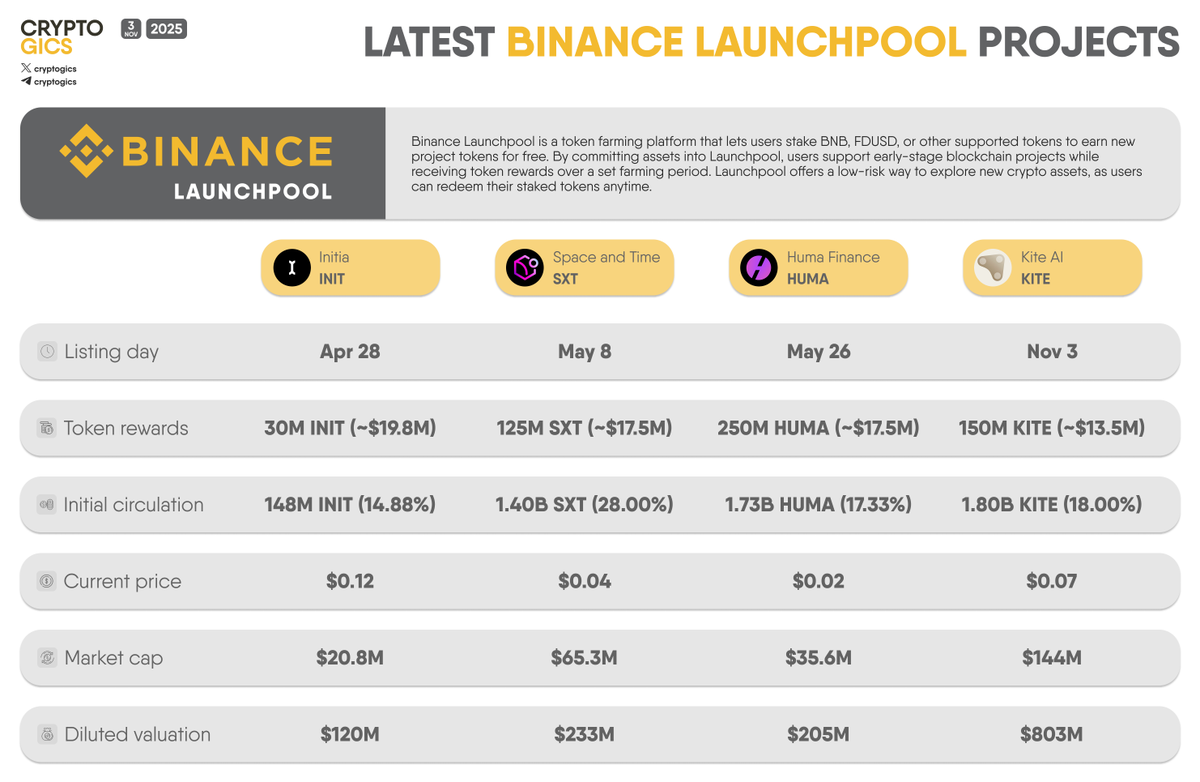Click the Space and Time SXT logo
1200x782 pixels.
(x=525, y=268)
